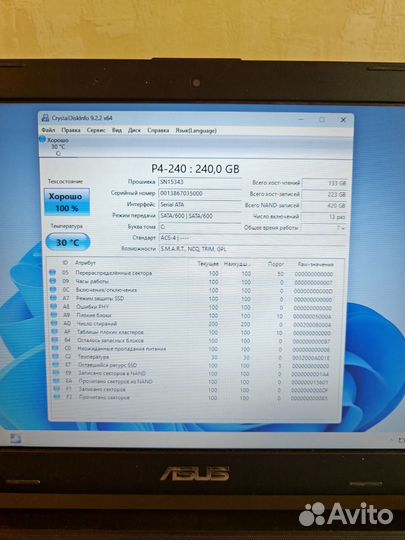Open the Диск menu
The height and width of the screenshot is (540, 405).
134,130
